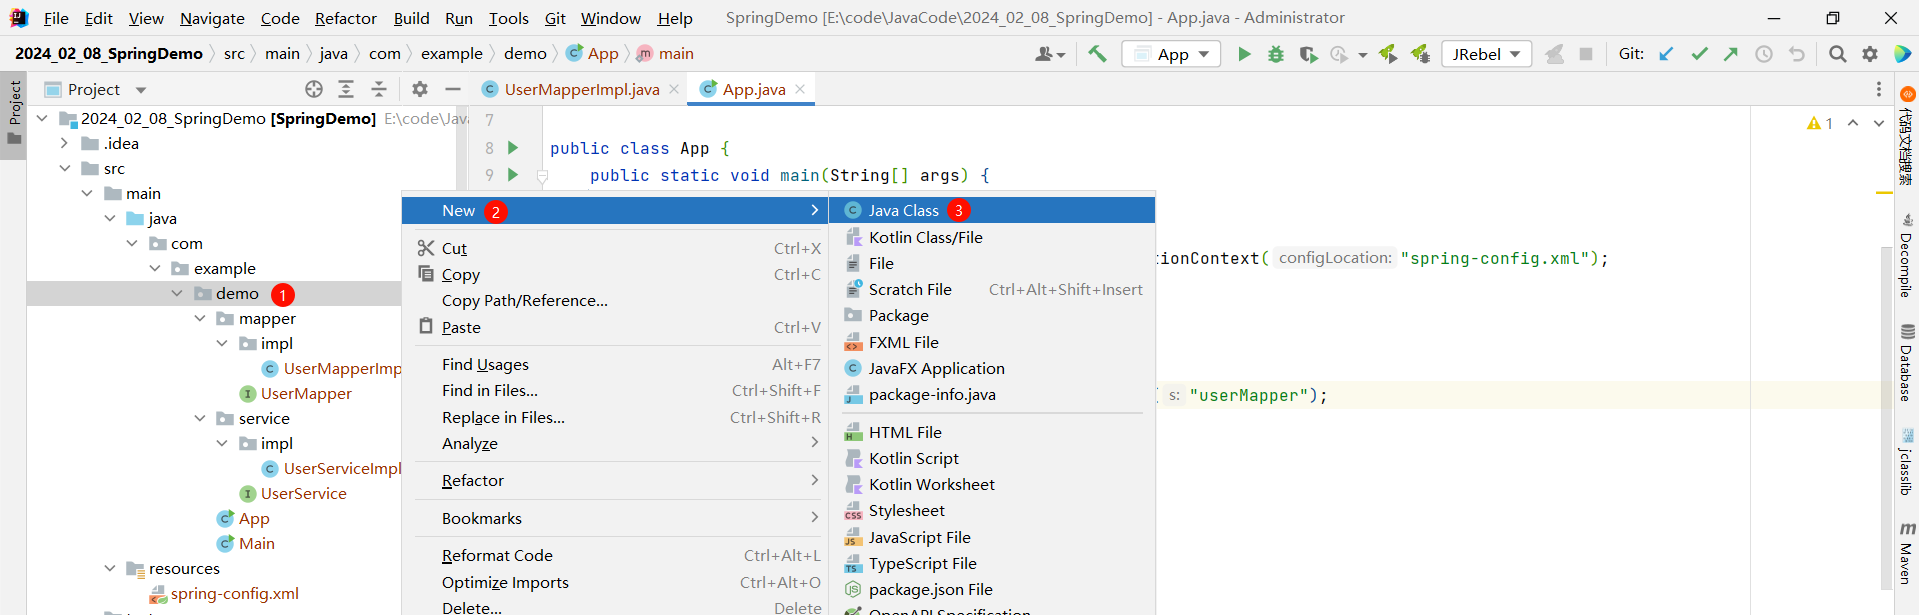Open the JRebel dropdown selector
1919x615 pixels.
point(1487,54)
